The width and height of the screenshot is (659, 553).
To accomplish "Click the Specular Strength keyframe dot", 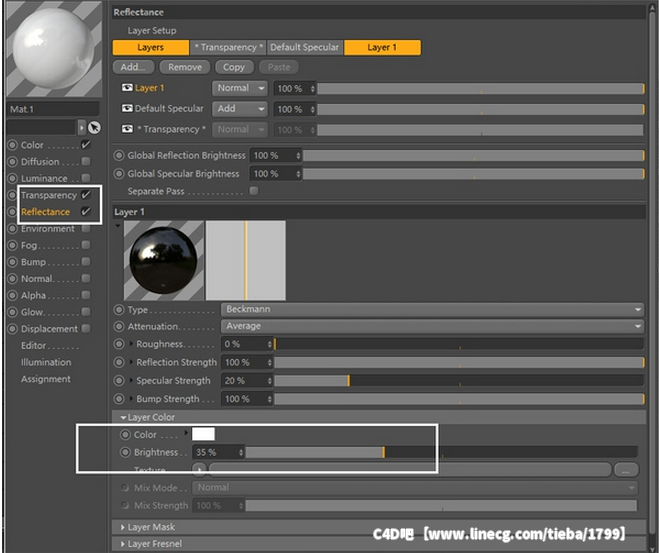I will click(x=119, y=380).
